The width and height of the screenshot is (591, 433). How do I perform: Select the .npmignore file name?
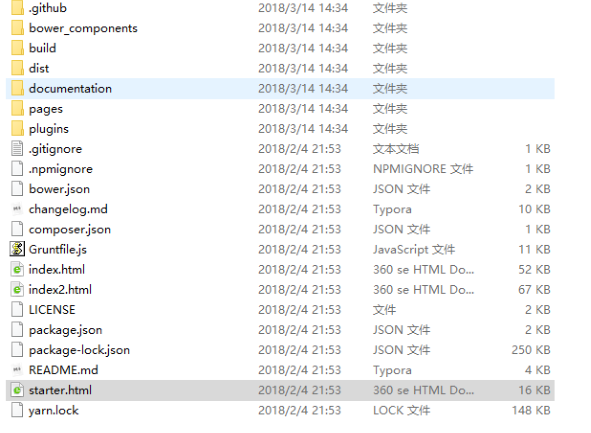[61, 169]
